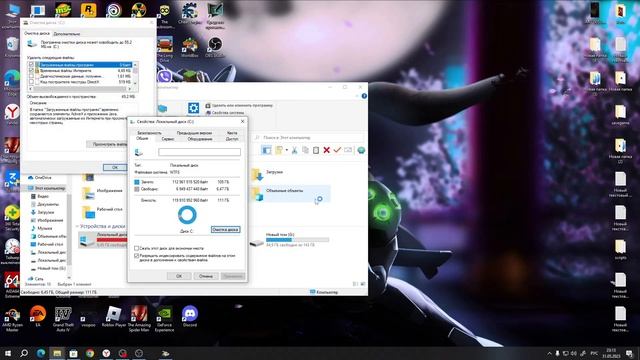Toggle 'Временные файлы Интернета' checkbox
Viewport: 640px width, 360px height.
[x=31, y=71]
